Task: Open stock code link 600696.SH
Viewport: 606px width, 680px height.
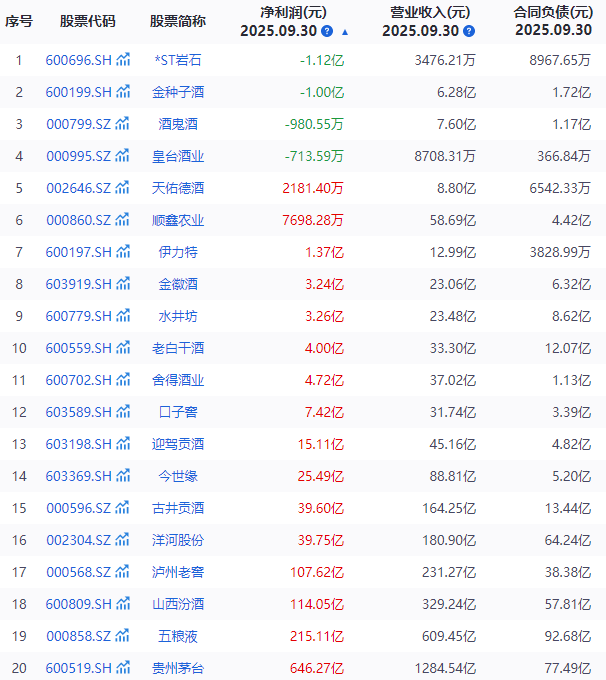Action: (x=79, y=60)
